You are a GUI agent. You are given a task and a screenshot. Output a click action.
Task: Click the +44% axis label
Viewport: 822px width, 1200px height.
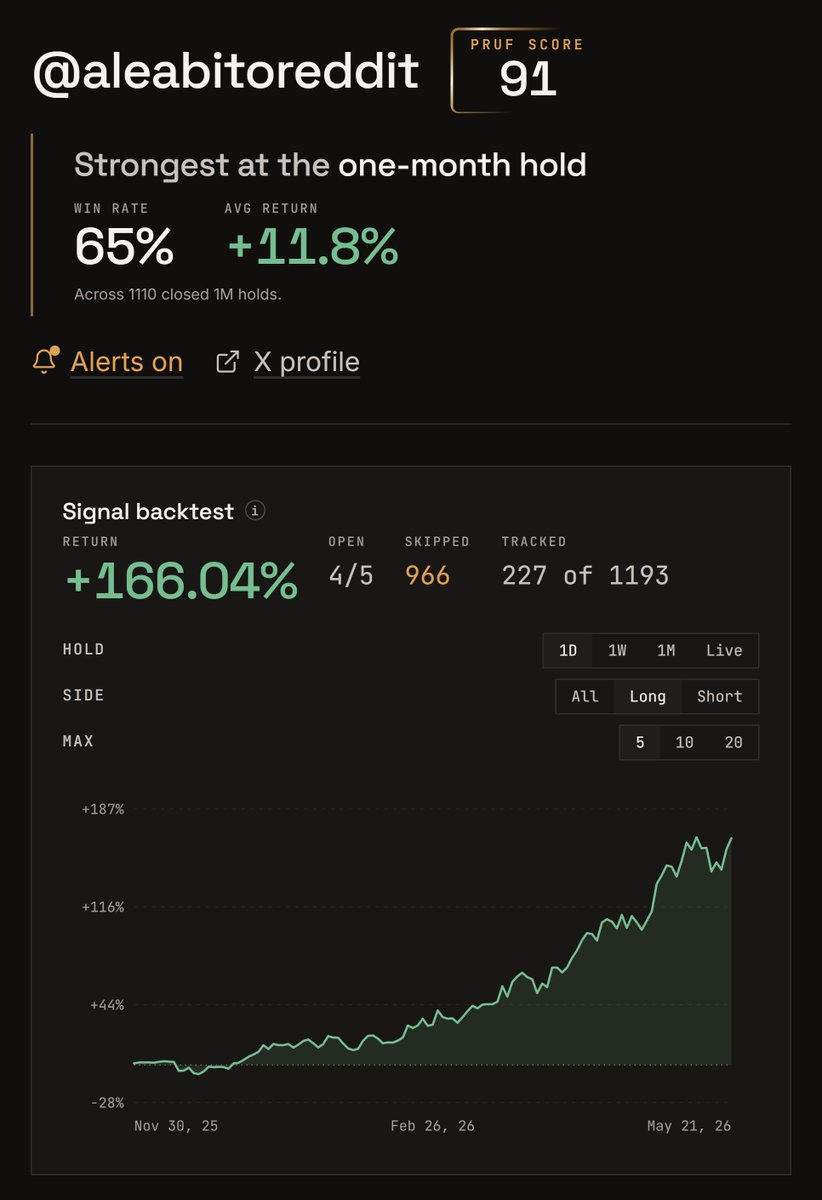point(107,1005)
